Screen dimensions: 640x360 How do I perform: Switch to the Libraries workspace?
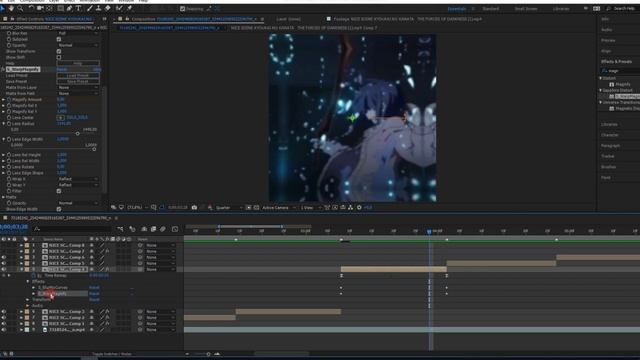[561, 9]
